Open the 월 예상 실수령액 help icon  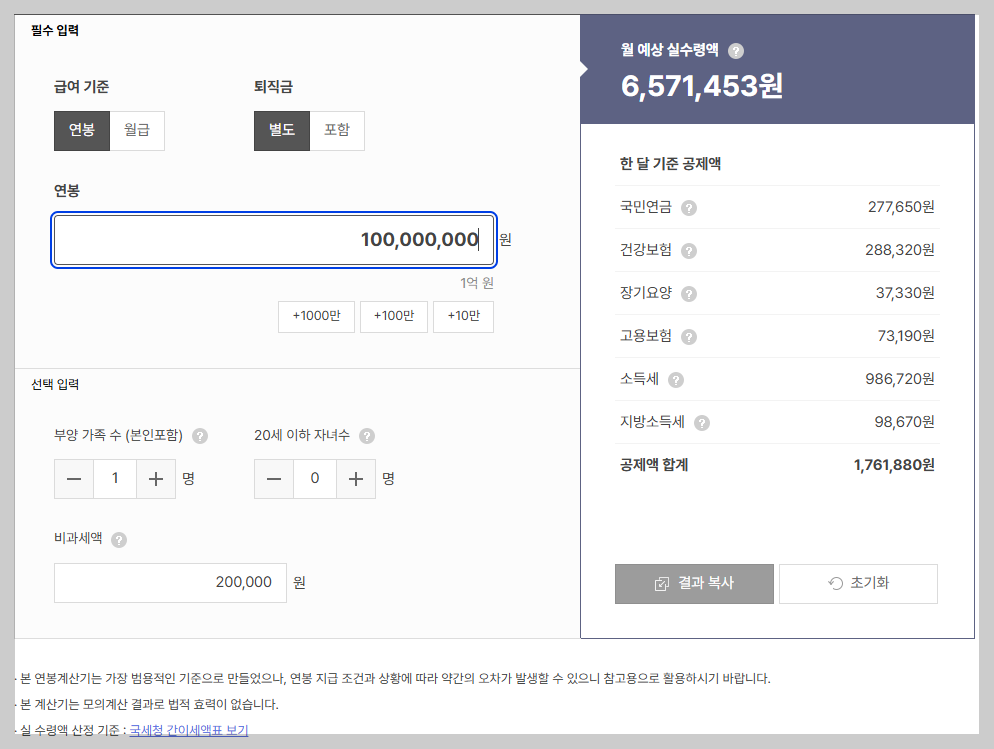pyautogui.click(x=737, y=50)
